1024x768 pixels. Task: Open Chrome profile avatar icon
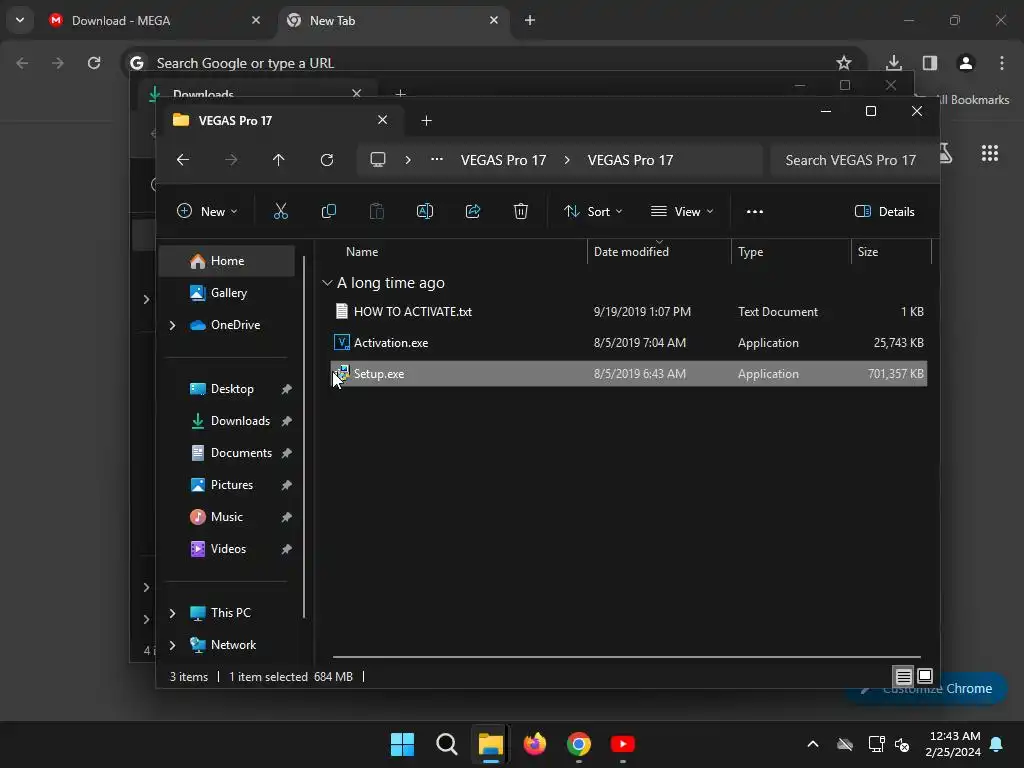pos(966,63)
